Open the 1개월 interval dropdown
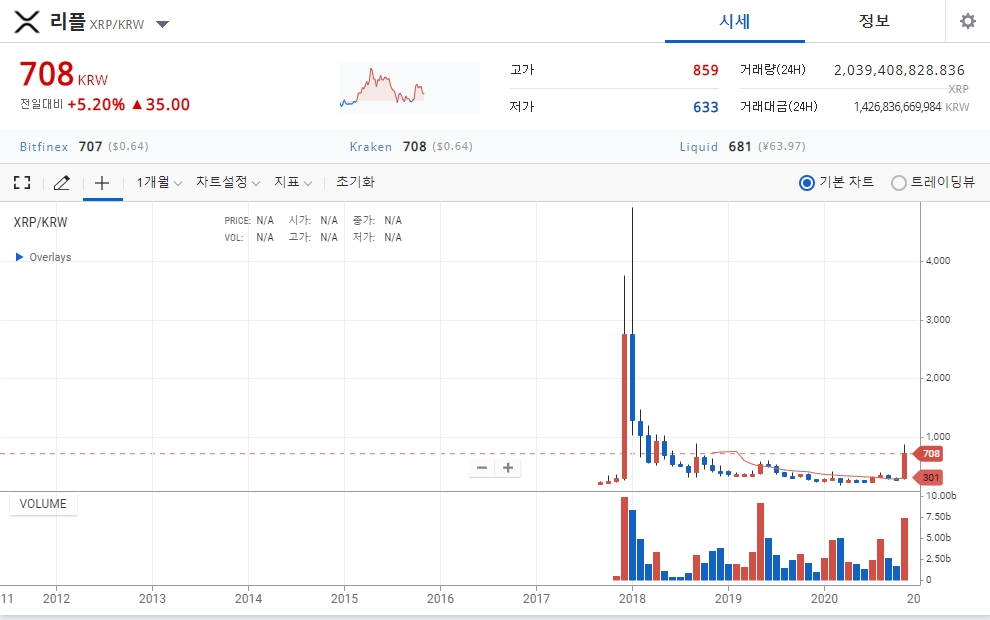The width and height of the screenshot is (990, 620). pos(159,182)
